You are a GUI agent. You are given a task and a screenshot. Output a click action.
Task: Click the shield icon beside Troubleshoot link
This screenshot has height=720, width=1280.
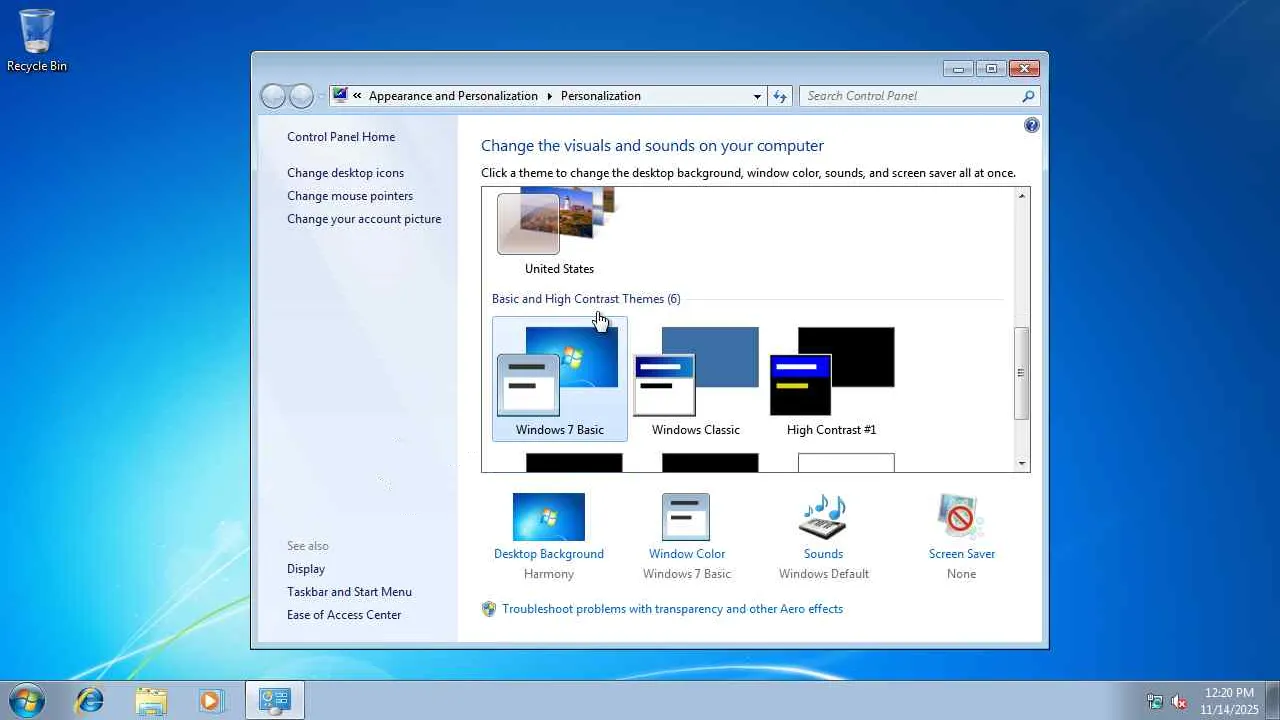[x=489, y=609]
